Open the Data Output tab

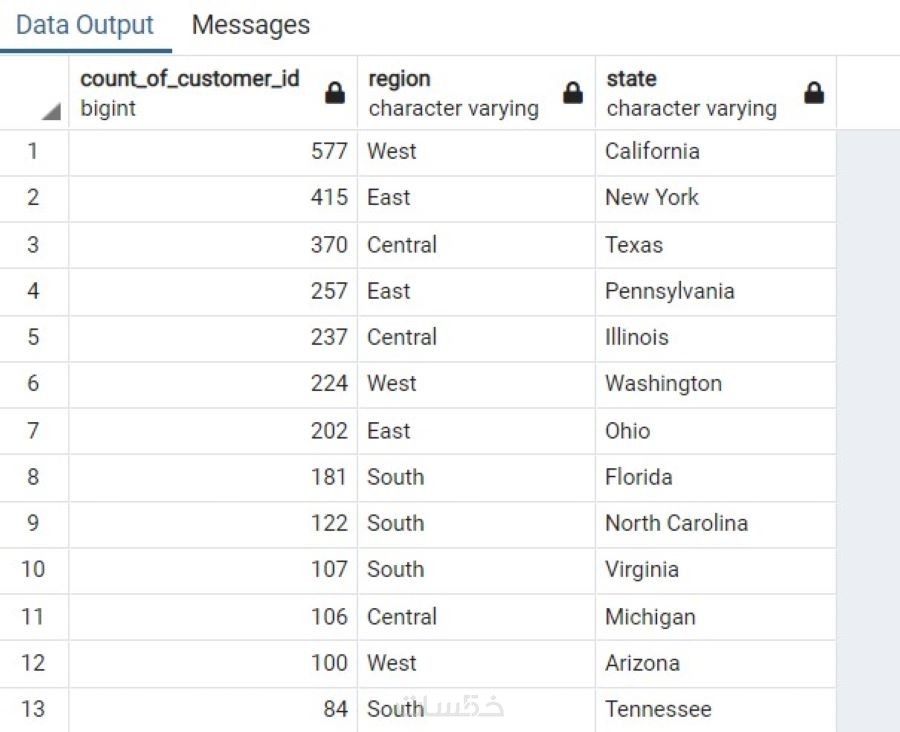click(85, 25)
